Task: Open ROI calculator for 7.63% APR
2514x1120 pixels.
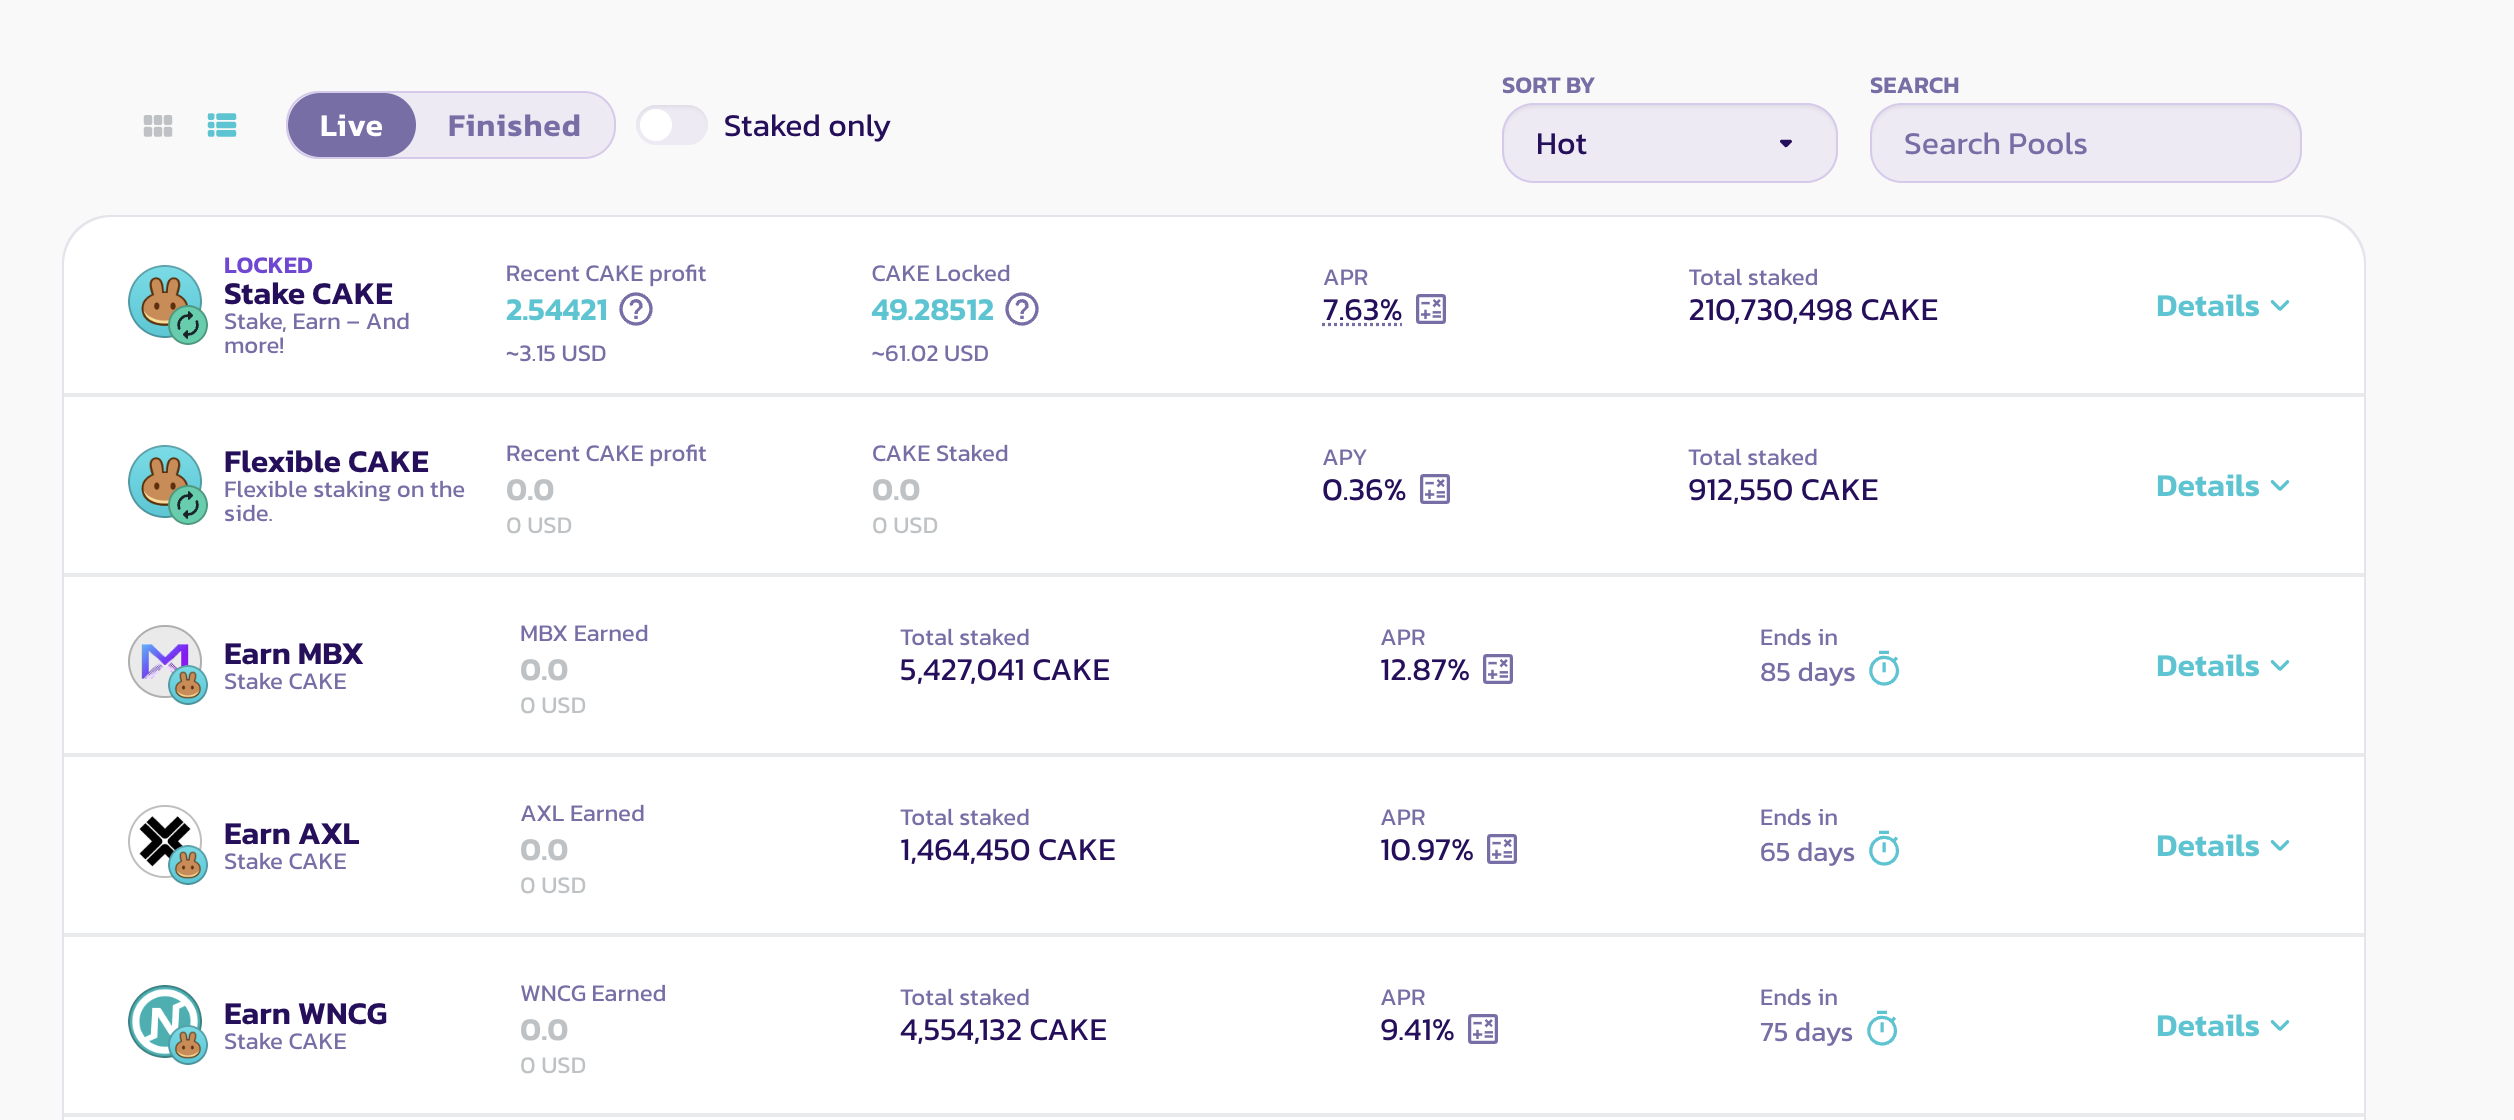Action: click(x=1431, y=310)
